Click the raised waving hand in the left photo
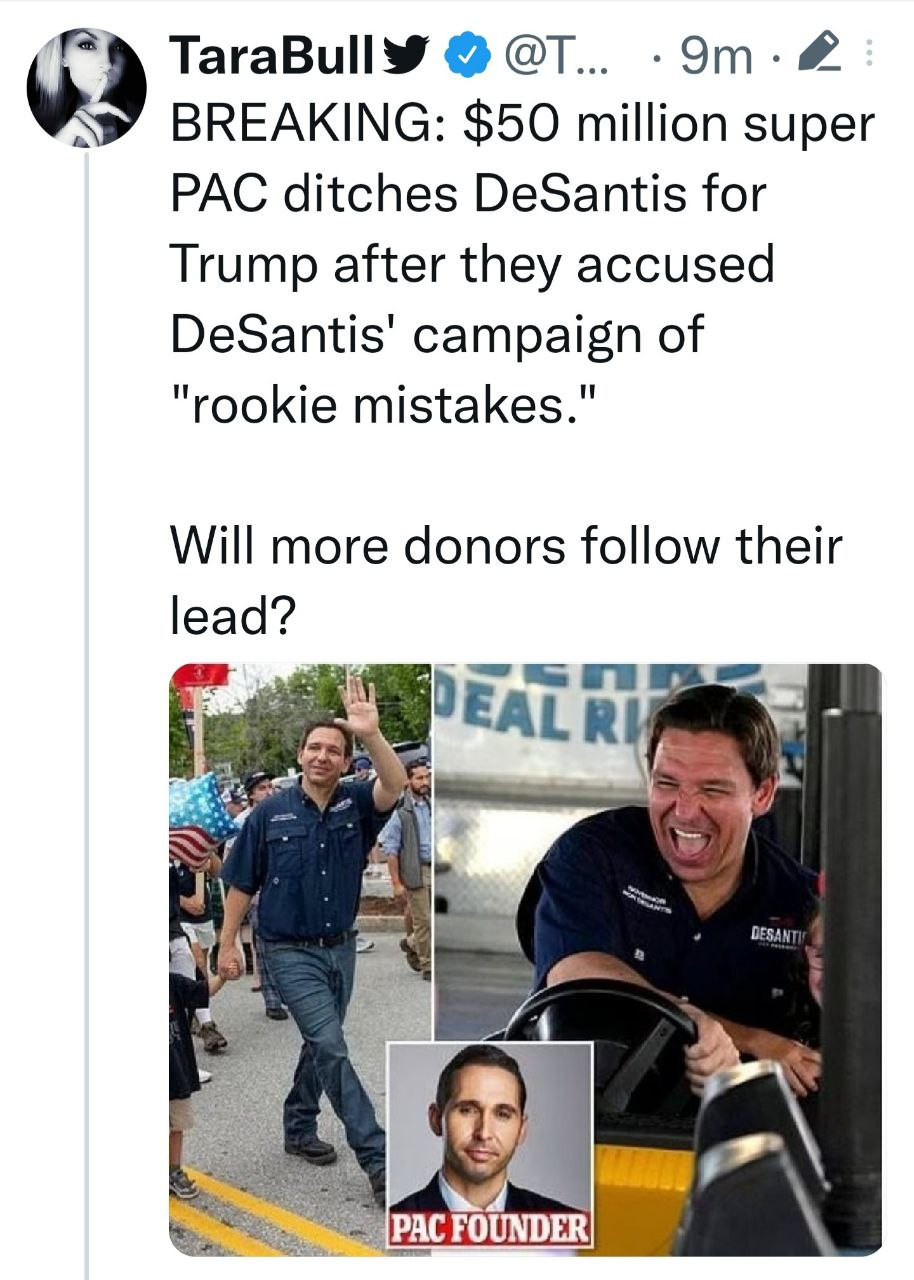The height and width of the screenshot is (1280, 914). pos(358,707)
